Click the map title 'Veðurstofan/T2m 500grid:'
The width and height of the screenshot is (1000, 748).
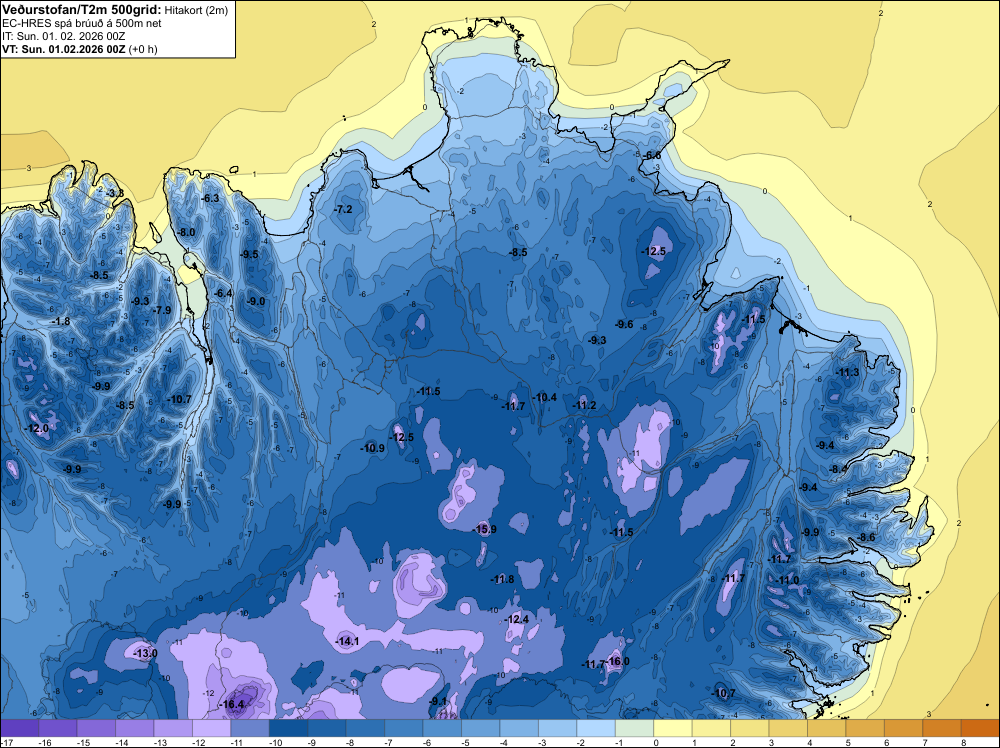pyautogui.click(x=82, y=10)
